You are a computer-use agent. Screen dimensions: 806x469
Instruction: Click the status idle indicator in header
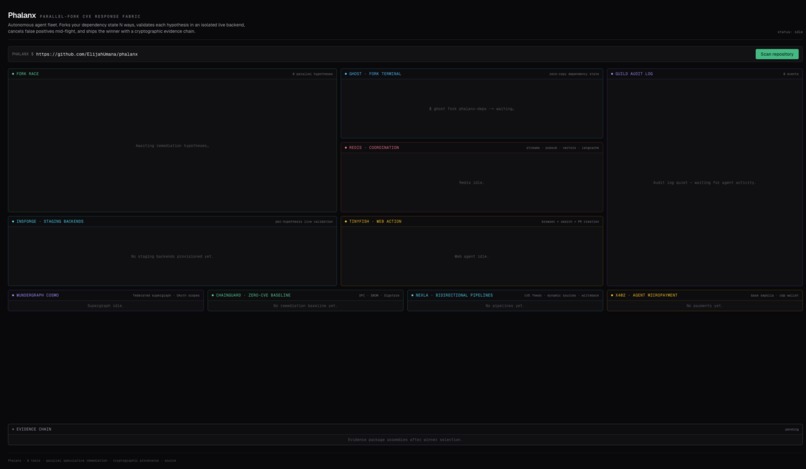pos(790,32)
